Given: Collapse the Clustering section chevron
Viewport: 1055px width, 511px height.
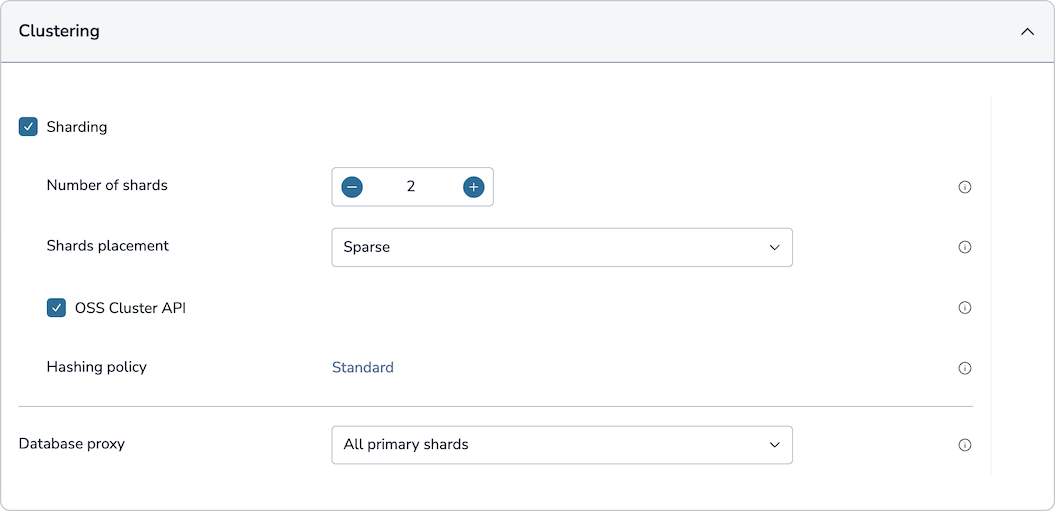Looking at the screenshot, I should coord(1027,32).
